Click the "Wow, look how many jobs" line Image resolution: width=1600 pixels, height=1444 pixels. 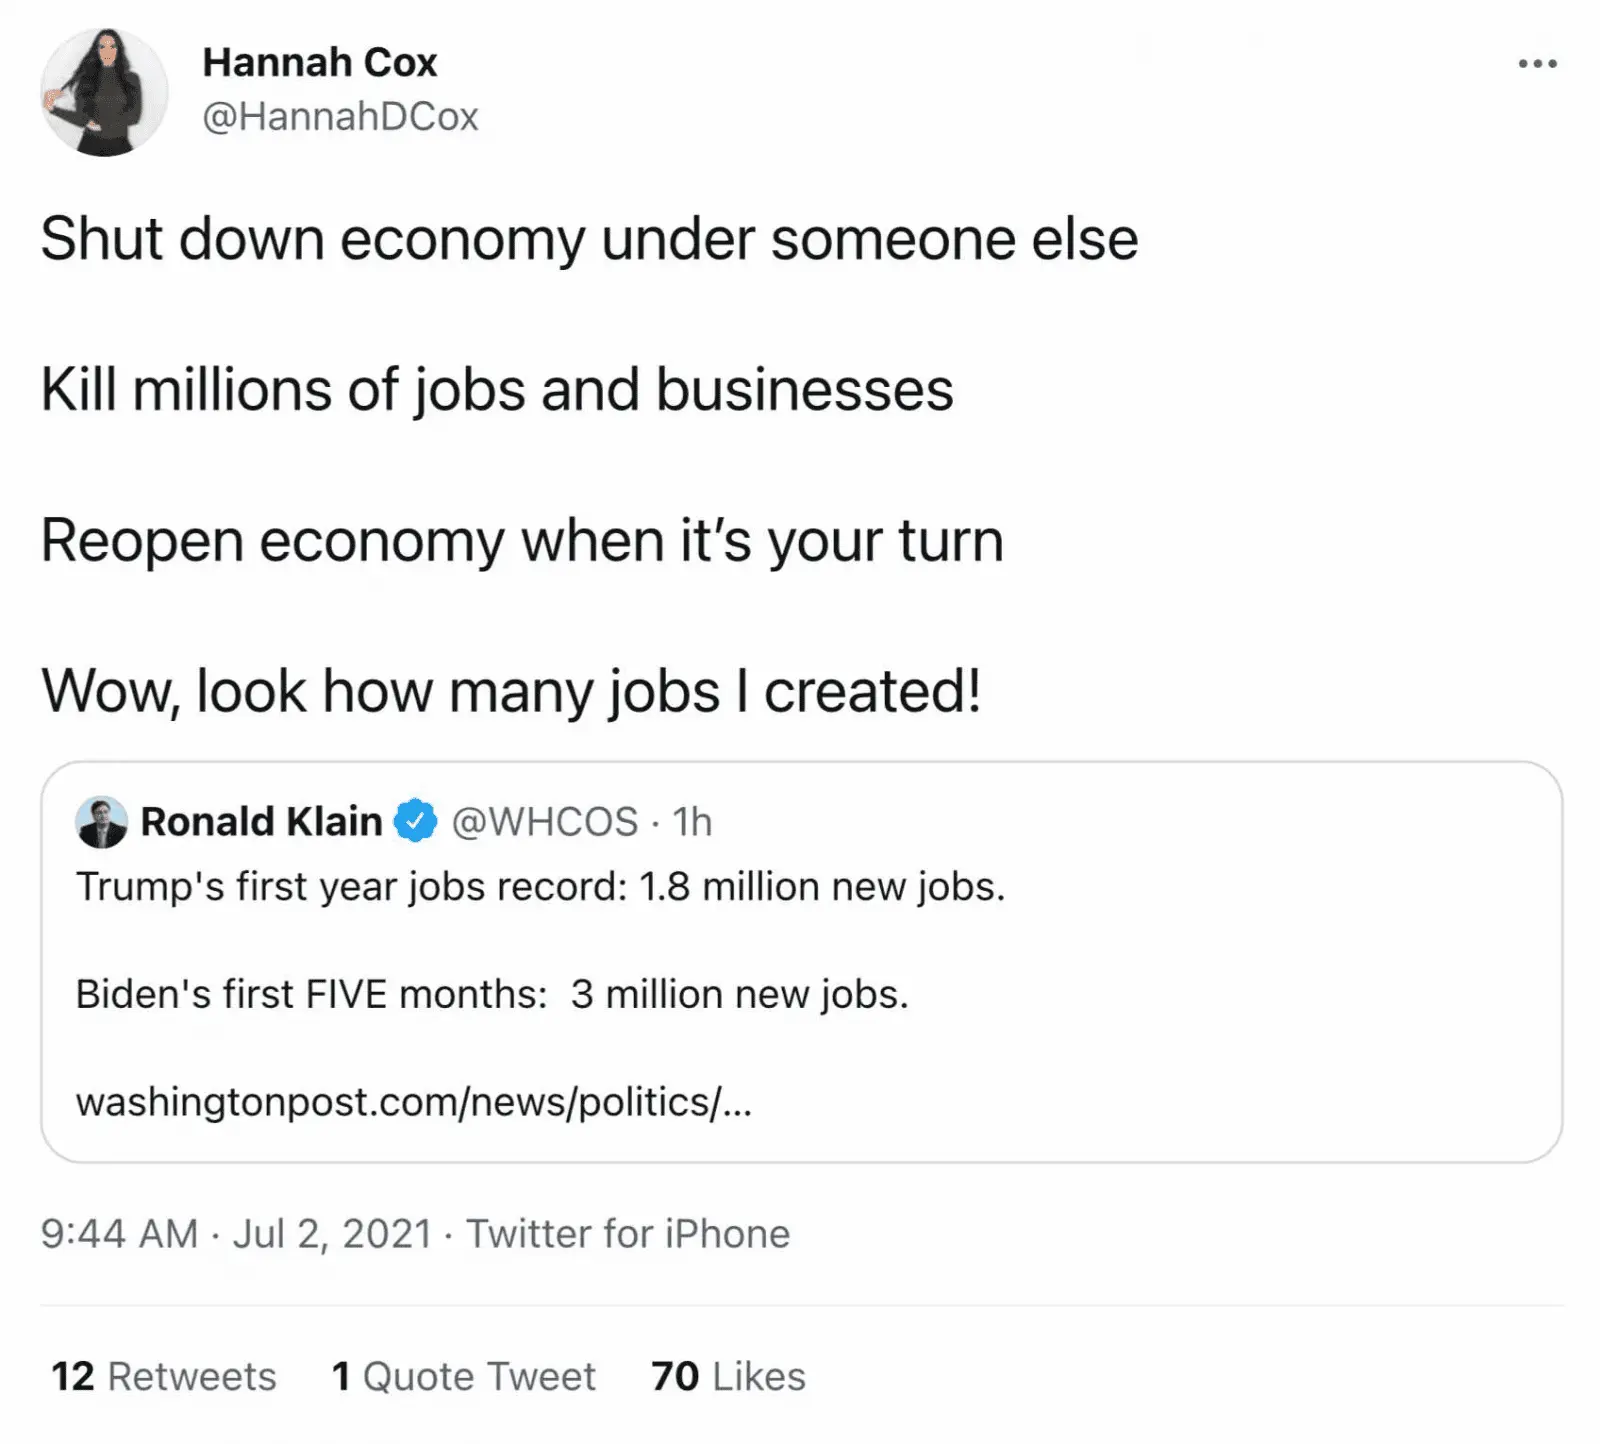coord(511,691)
